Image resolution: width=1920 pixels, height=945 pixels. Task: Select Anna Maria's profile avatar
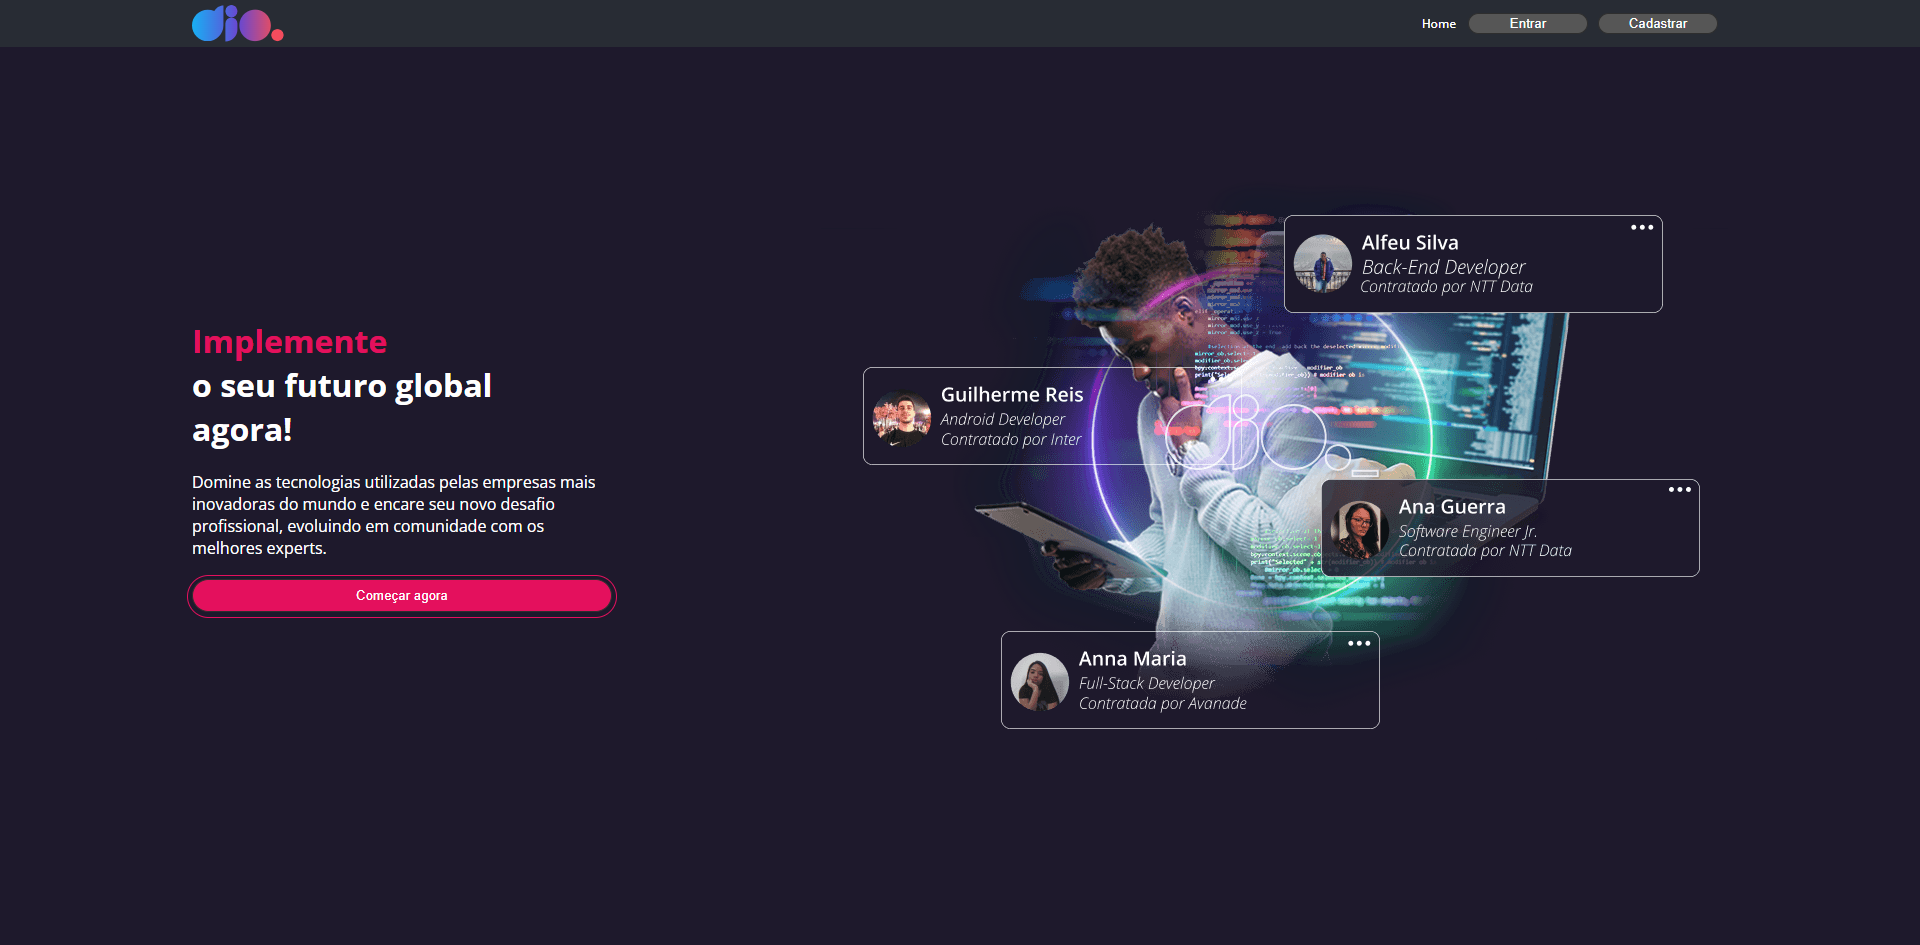coord(1039,682)
